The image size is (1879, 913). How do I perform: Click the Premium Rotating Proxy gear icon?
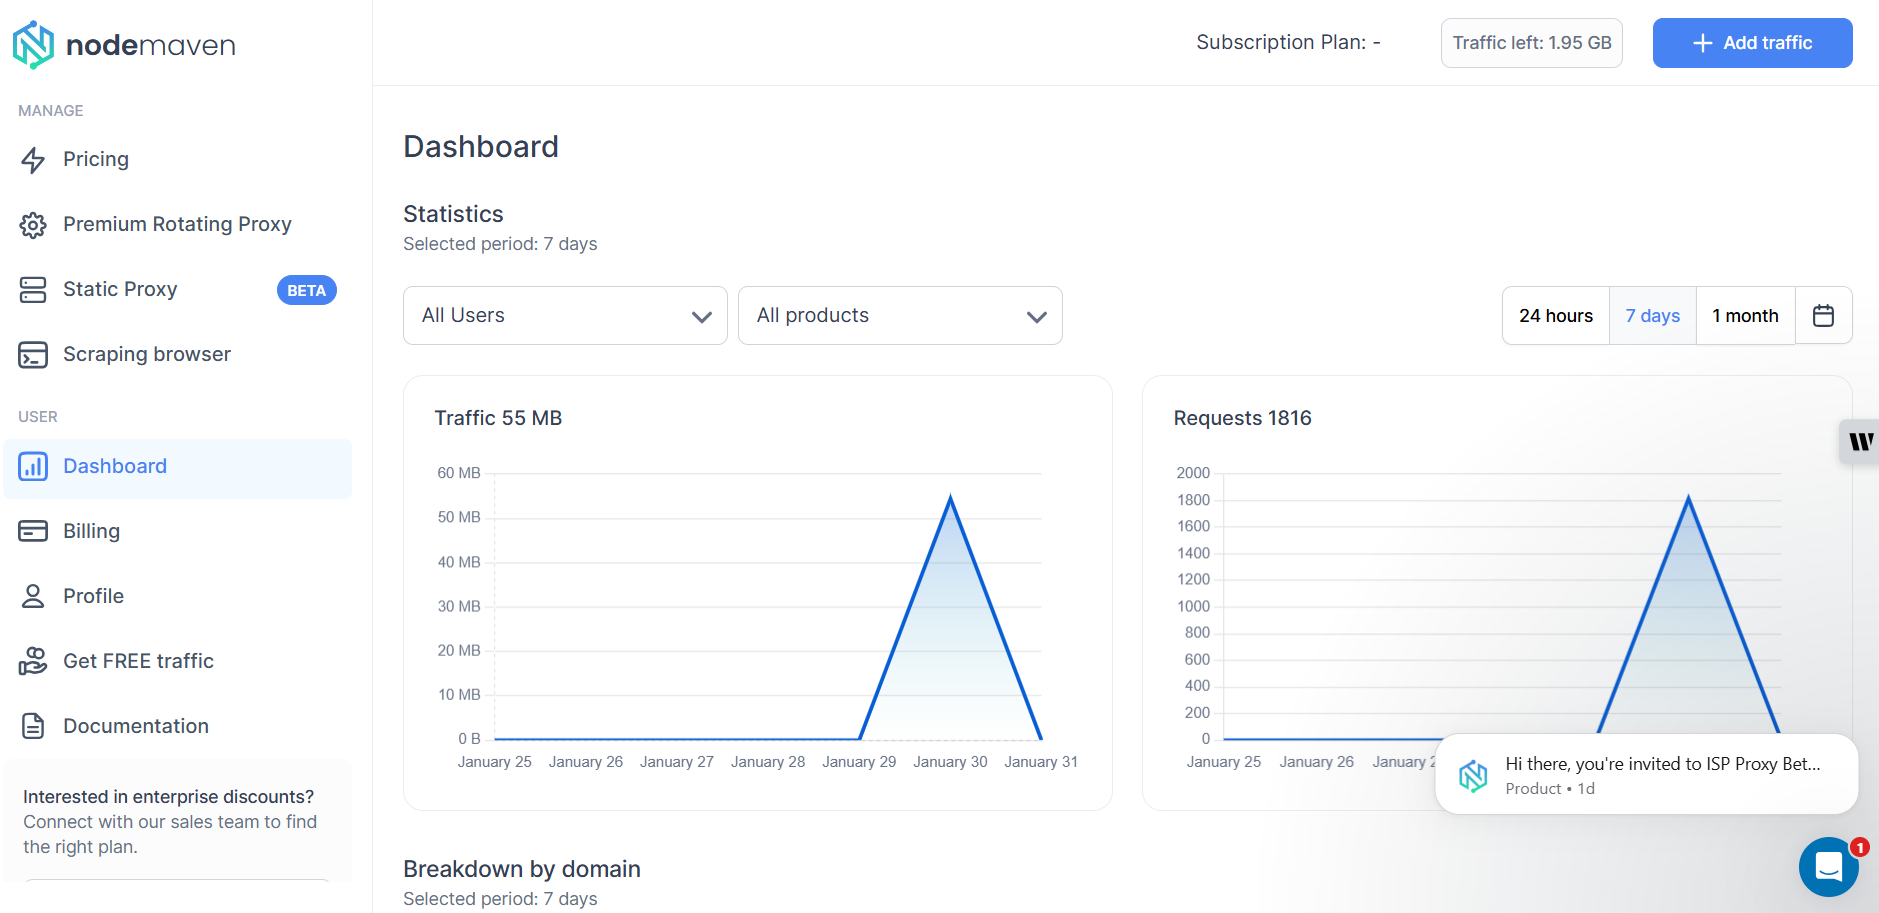click(33, 224)
